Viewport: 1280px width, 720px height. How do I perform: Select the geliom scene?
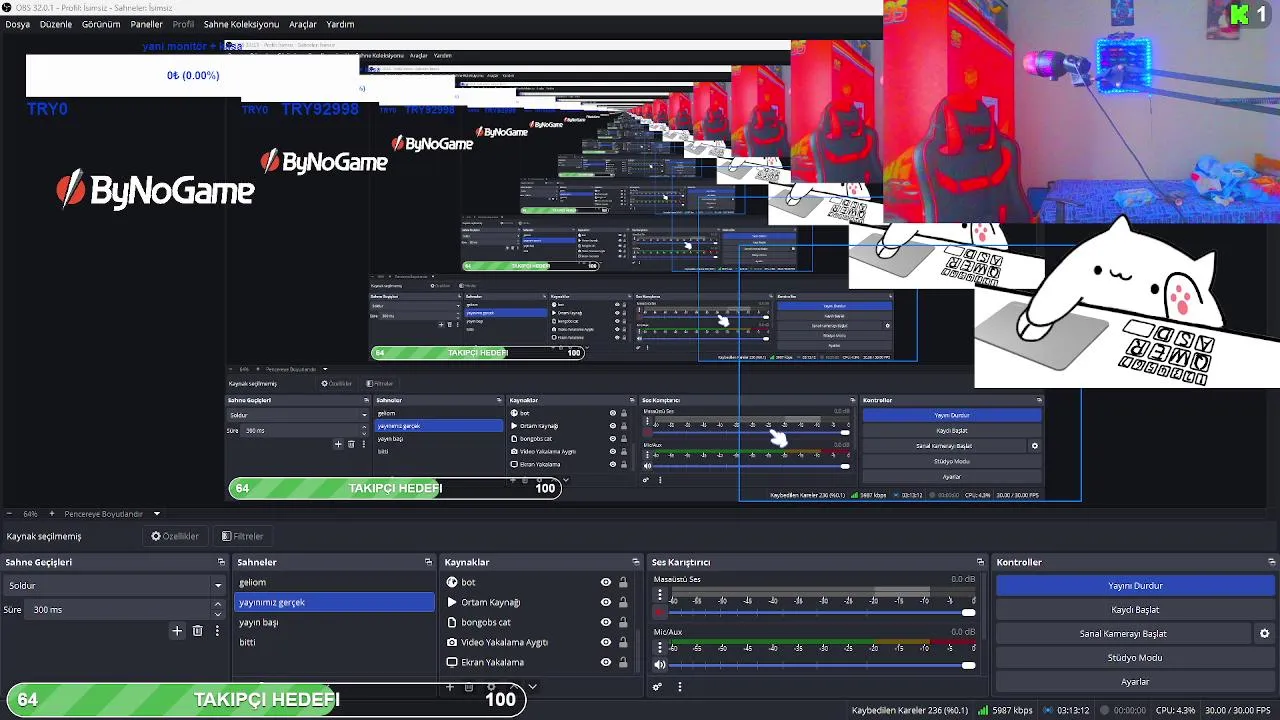click(334, 582)
